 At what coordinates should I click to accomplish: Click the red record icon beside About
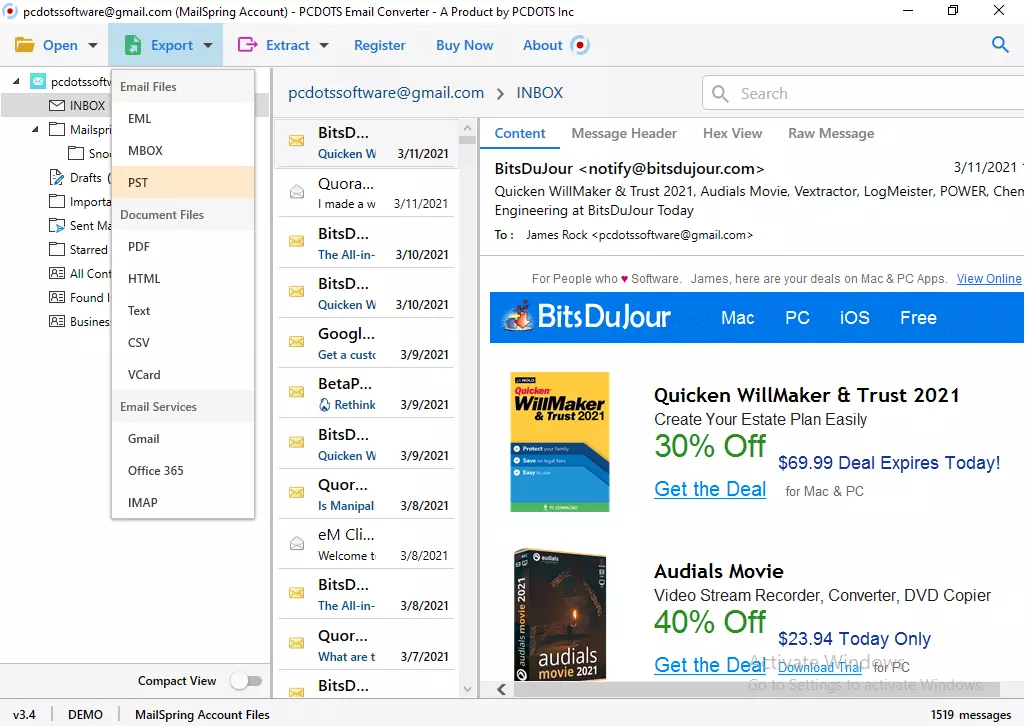tap(580, 45)
